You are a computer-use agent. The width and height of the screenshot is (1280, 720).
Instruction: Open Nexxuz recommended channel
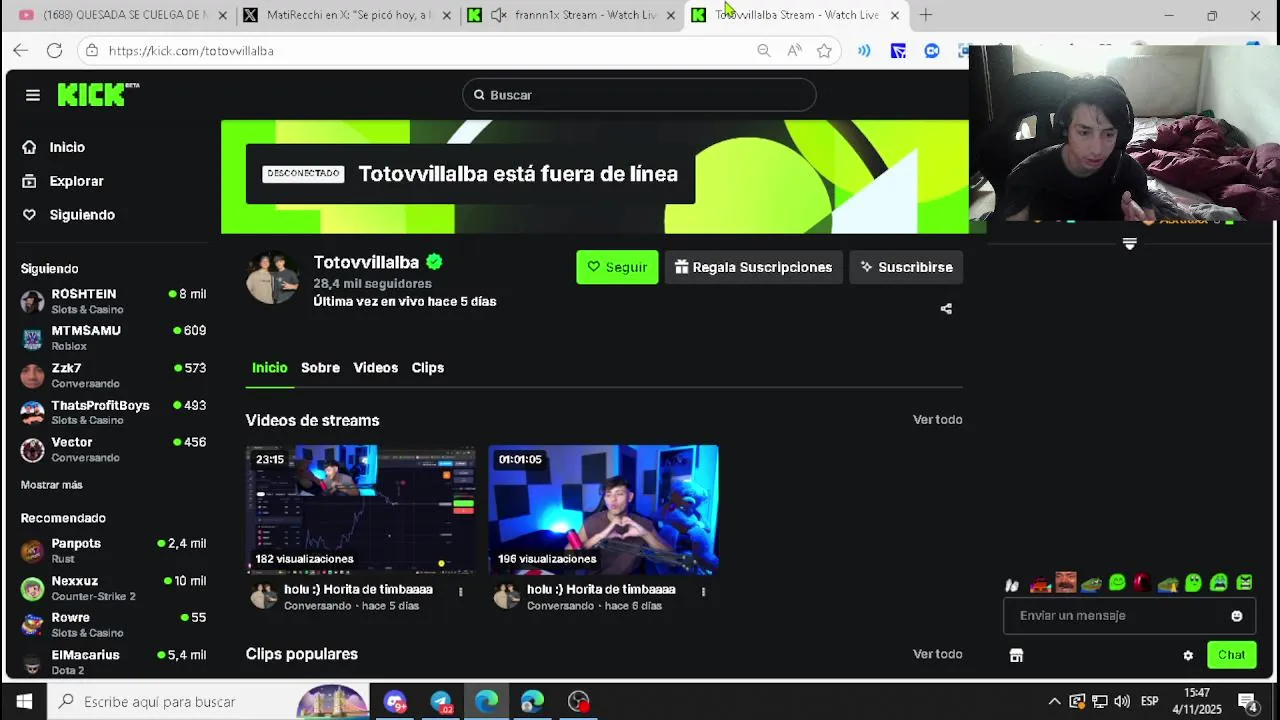pyautogui.click(x=113, y=588)
